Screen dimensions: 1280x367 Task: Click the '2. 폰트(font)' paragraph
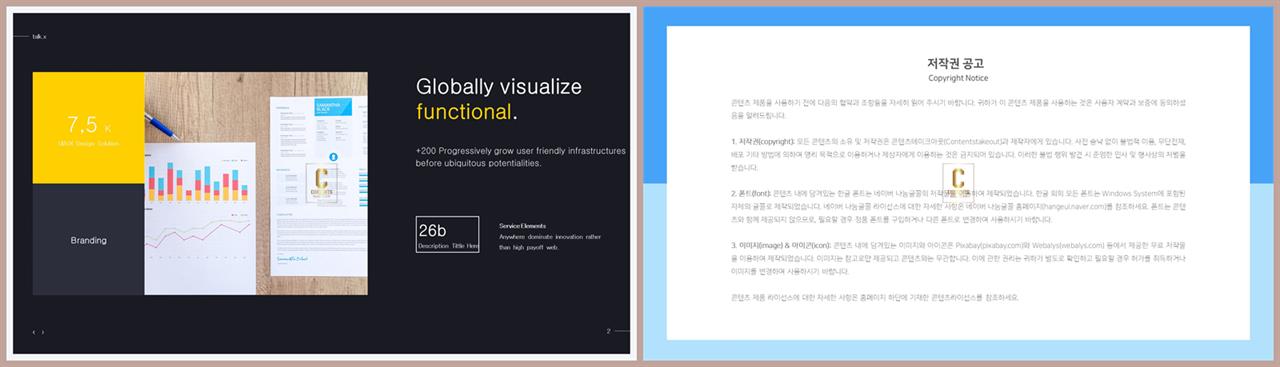pyautogui.click(x=959, y=206)
